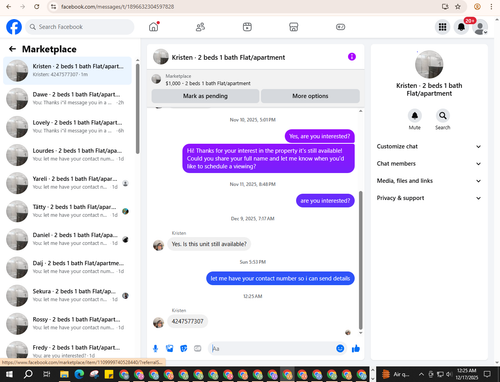This screenshot has height=382, width=500.
Task: Click the More options button
Action: click(x=310, y=96)
